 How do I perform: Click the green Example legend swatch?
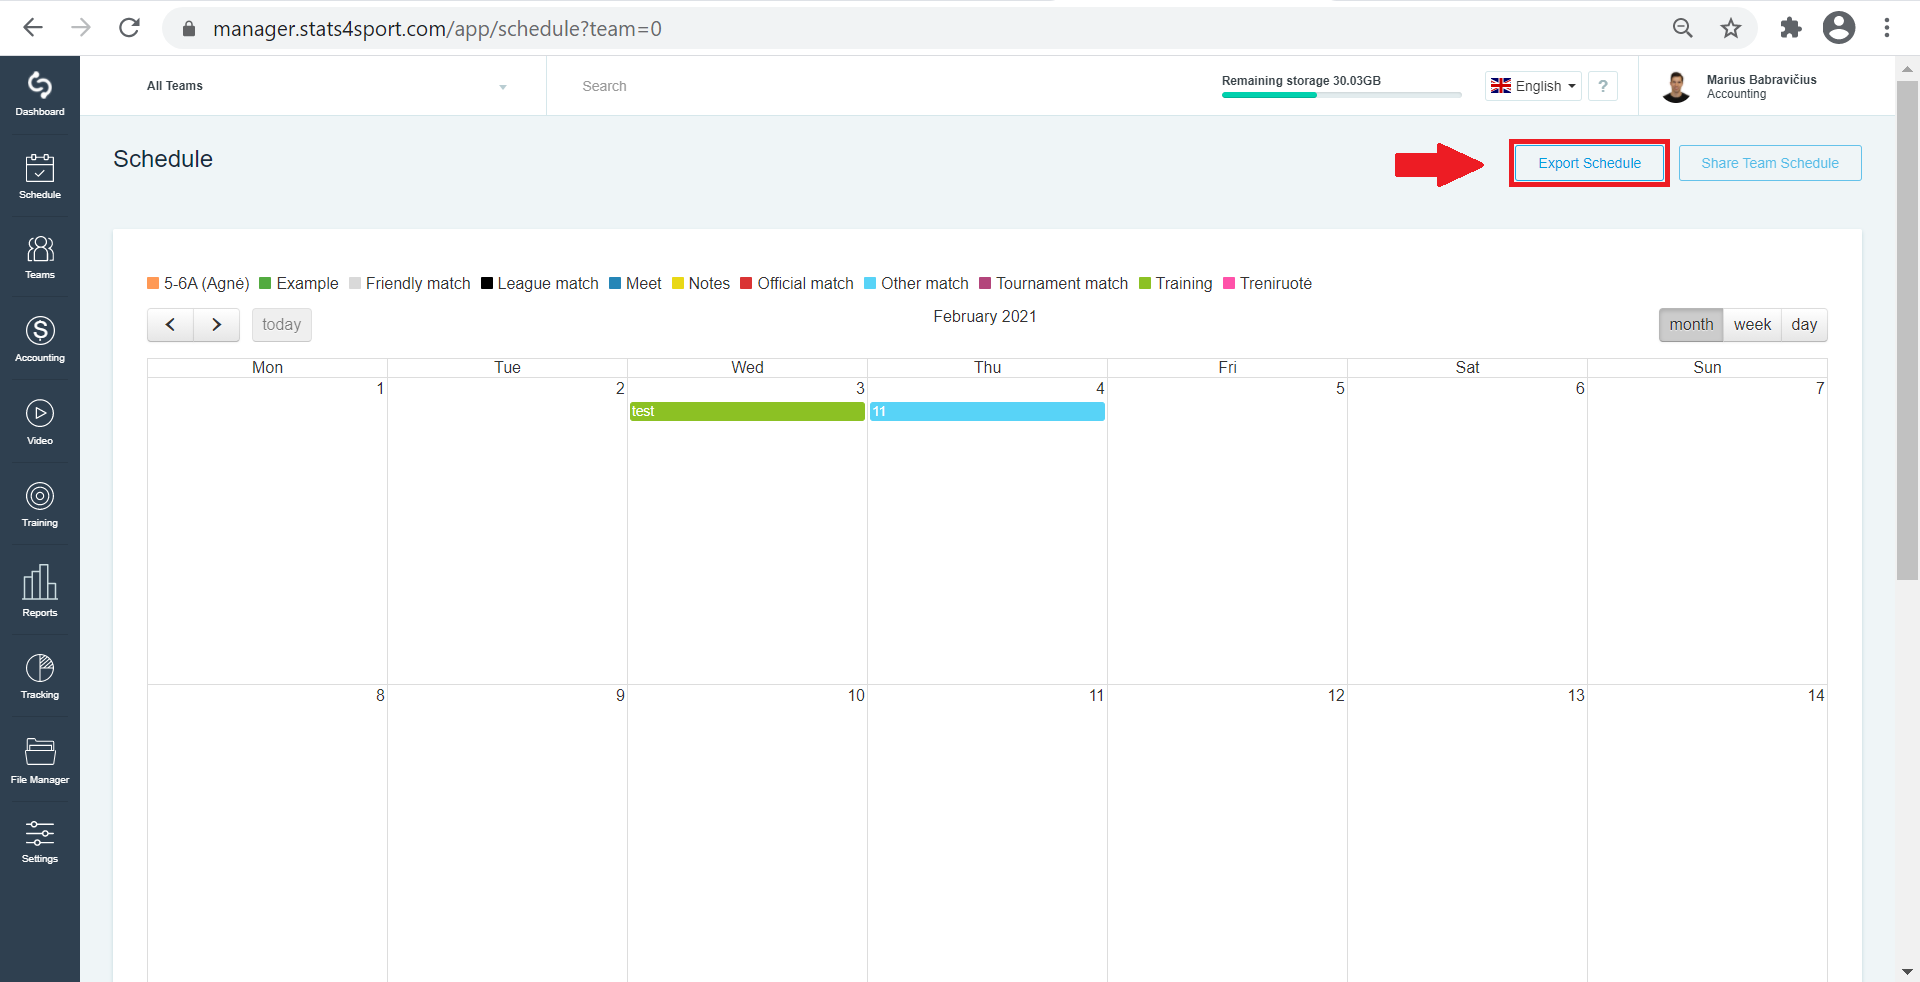click(266, 283)
